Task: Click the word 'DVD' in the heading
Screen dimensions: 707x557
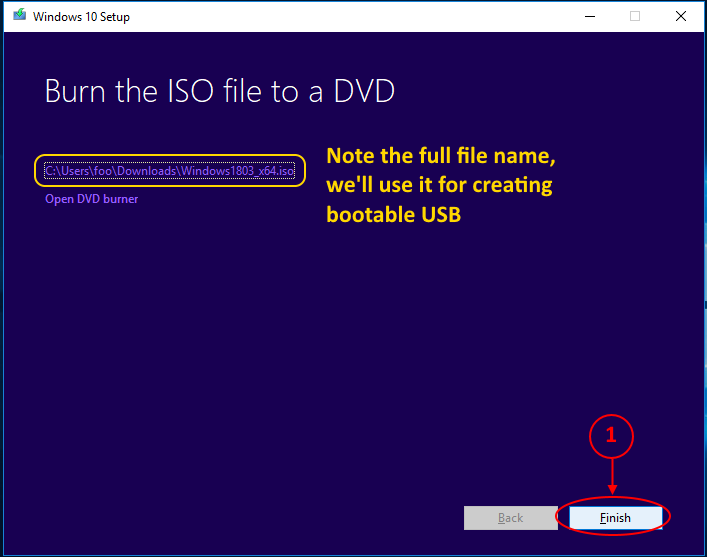Action: pos(364,92)
